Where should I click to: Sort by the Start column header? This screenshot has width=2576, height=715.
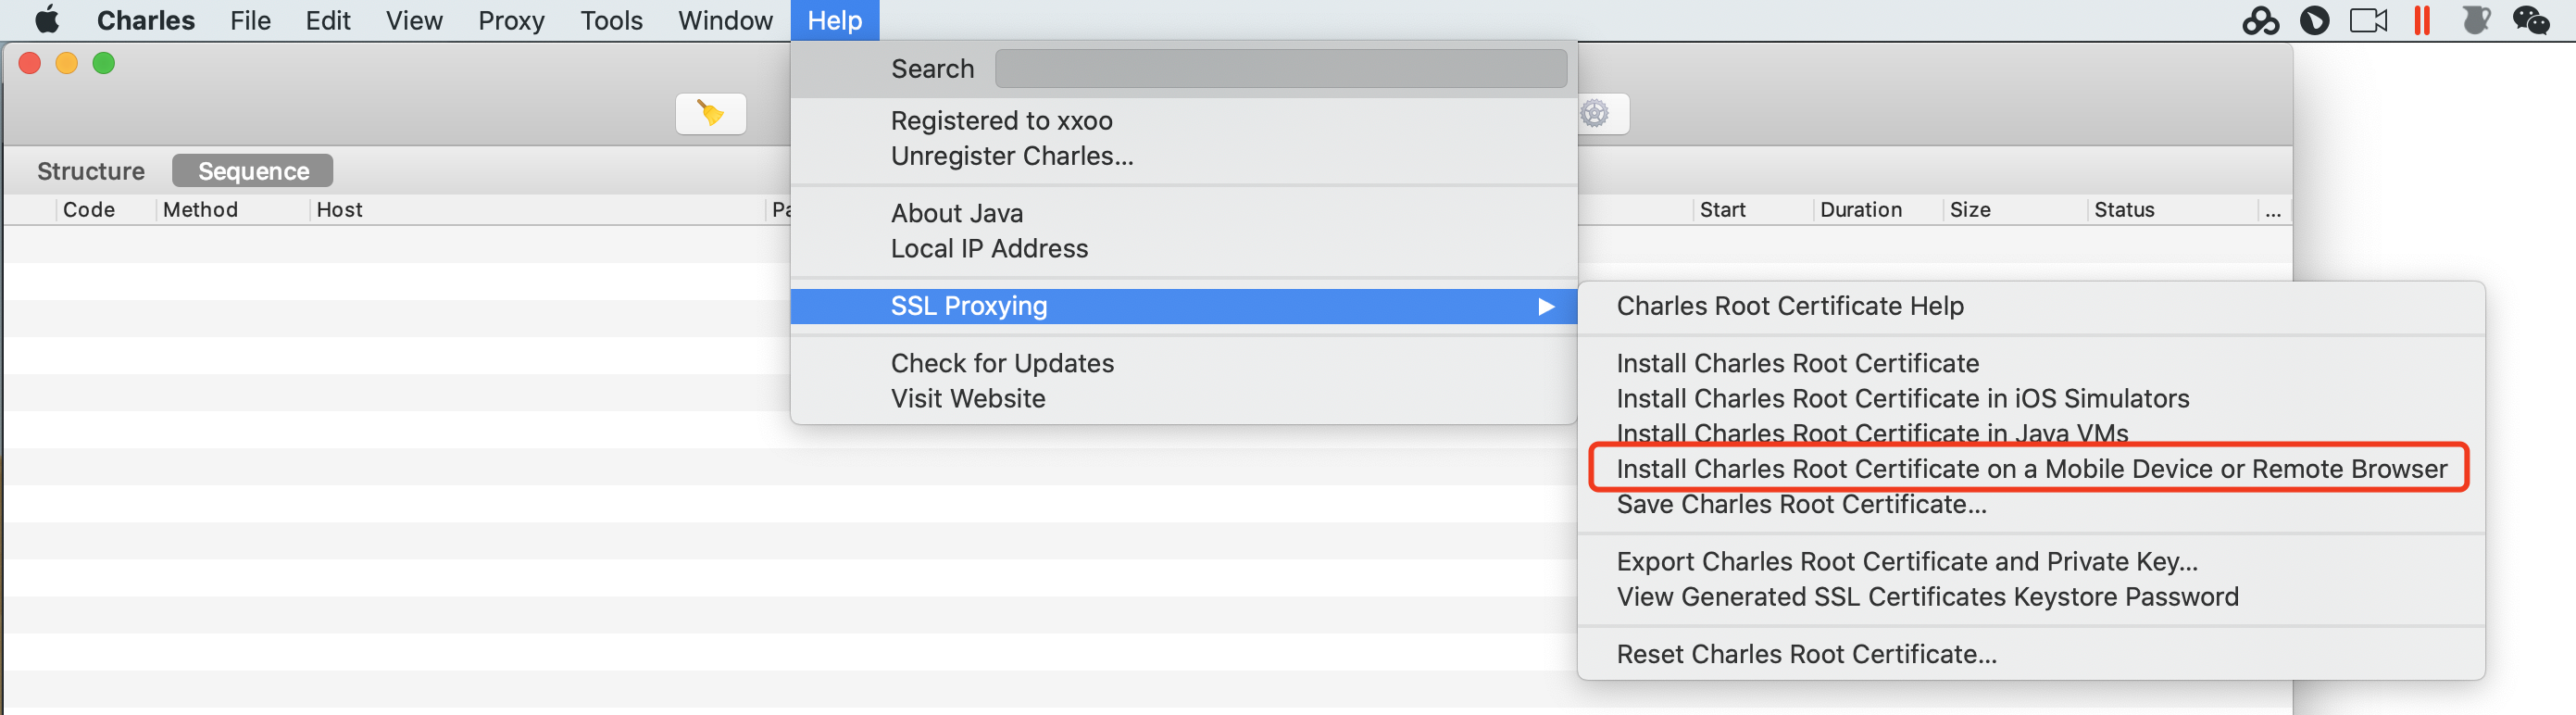click(1753, 210)
